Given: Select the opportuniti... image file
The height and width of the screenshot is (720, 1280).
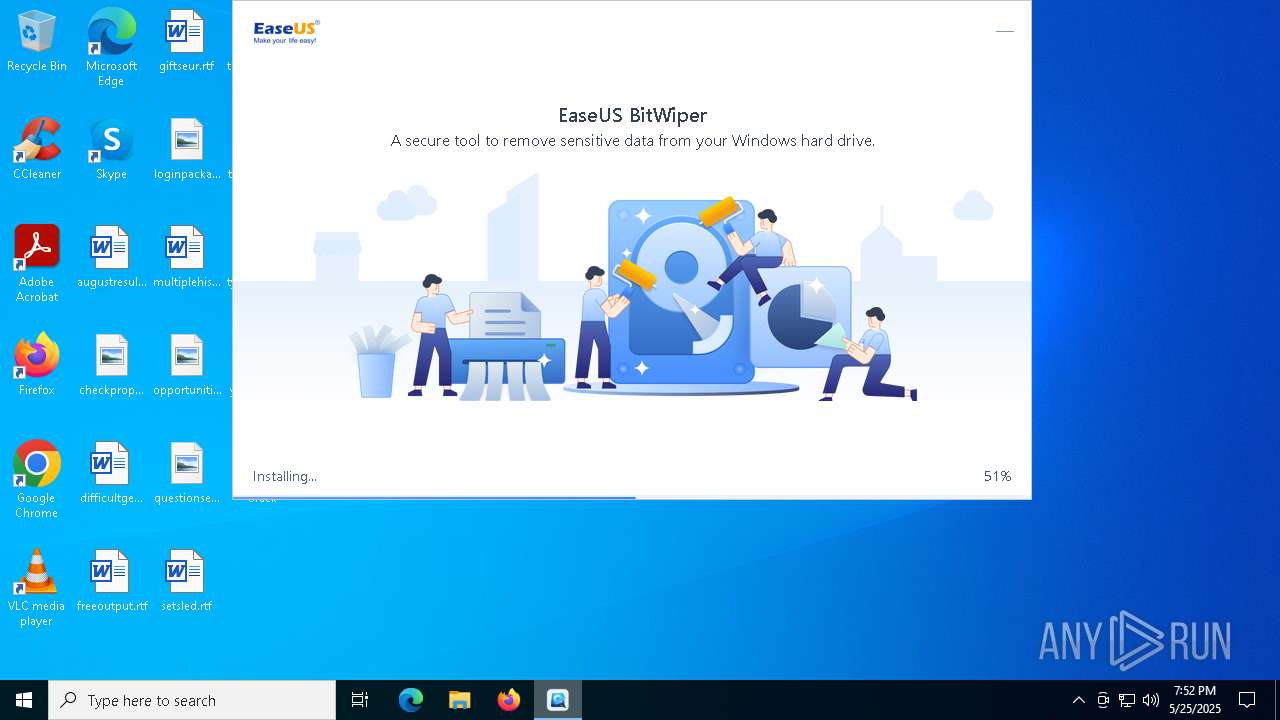Looking at the screenshot, I should (x=186, y=366).
